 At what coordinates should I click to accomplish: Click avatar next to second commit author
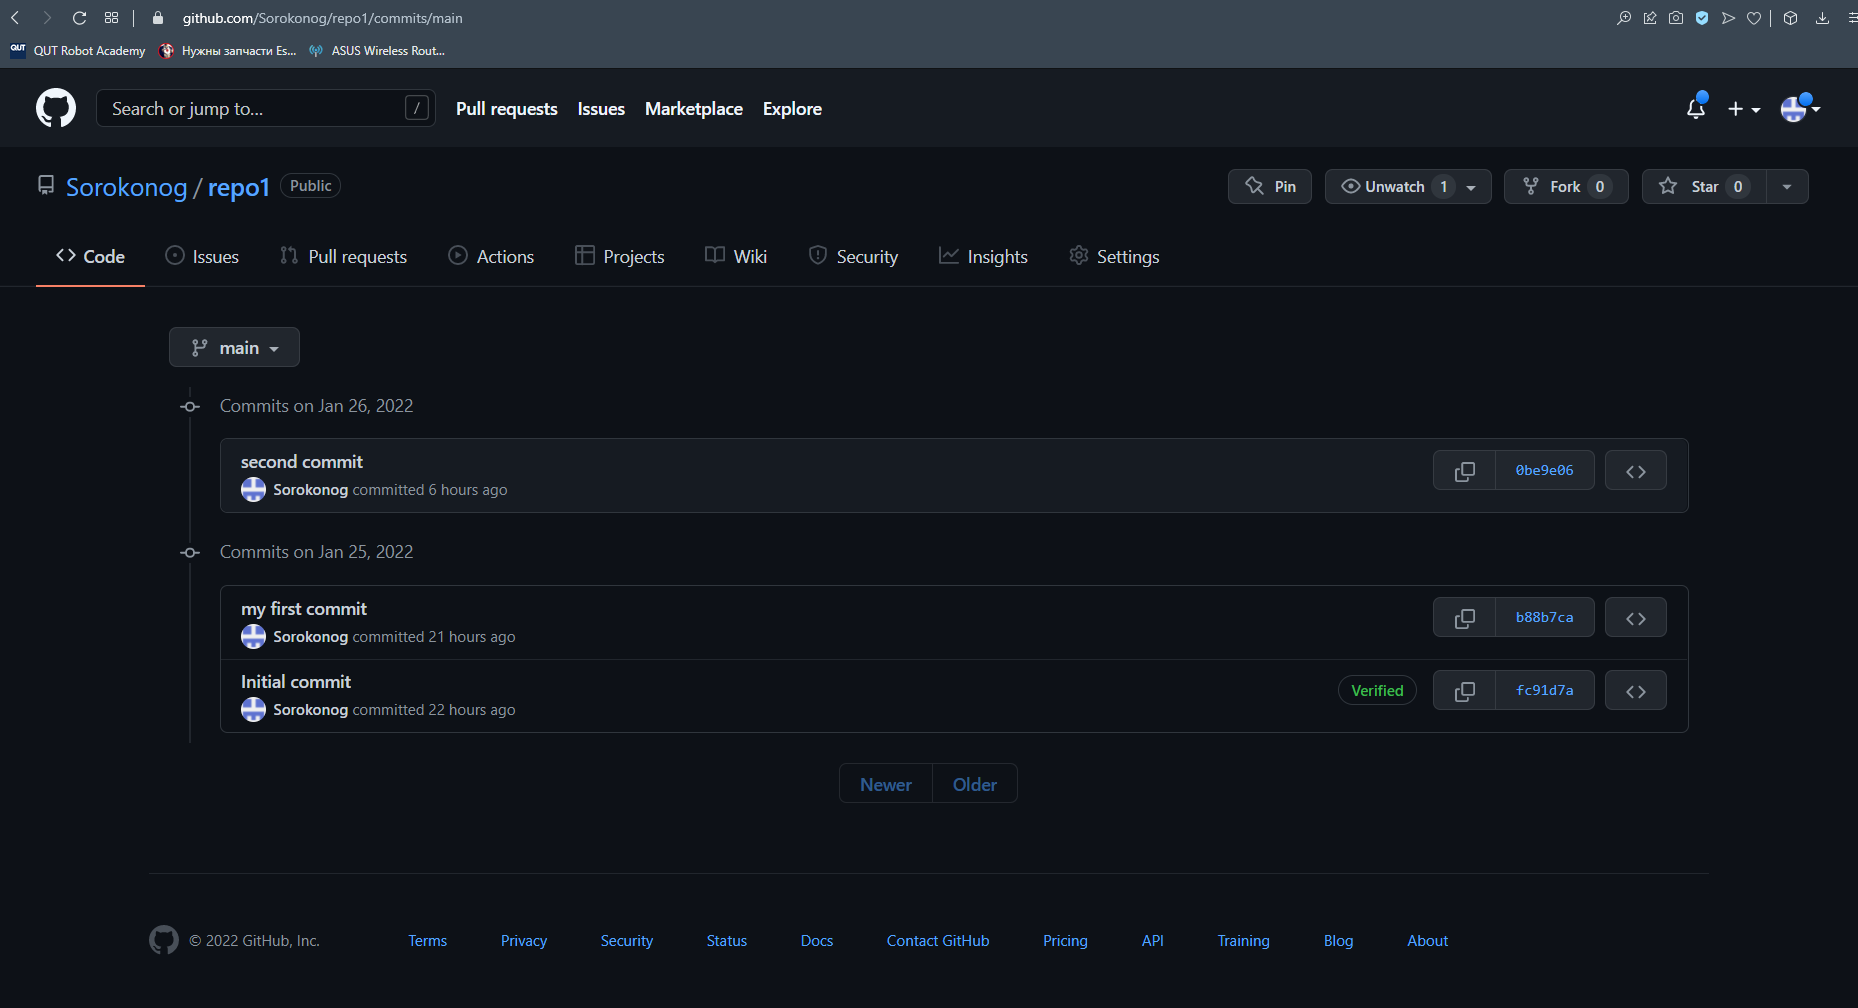pos(253,490)
